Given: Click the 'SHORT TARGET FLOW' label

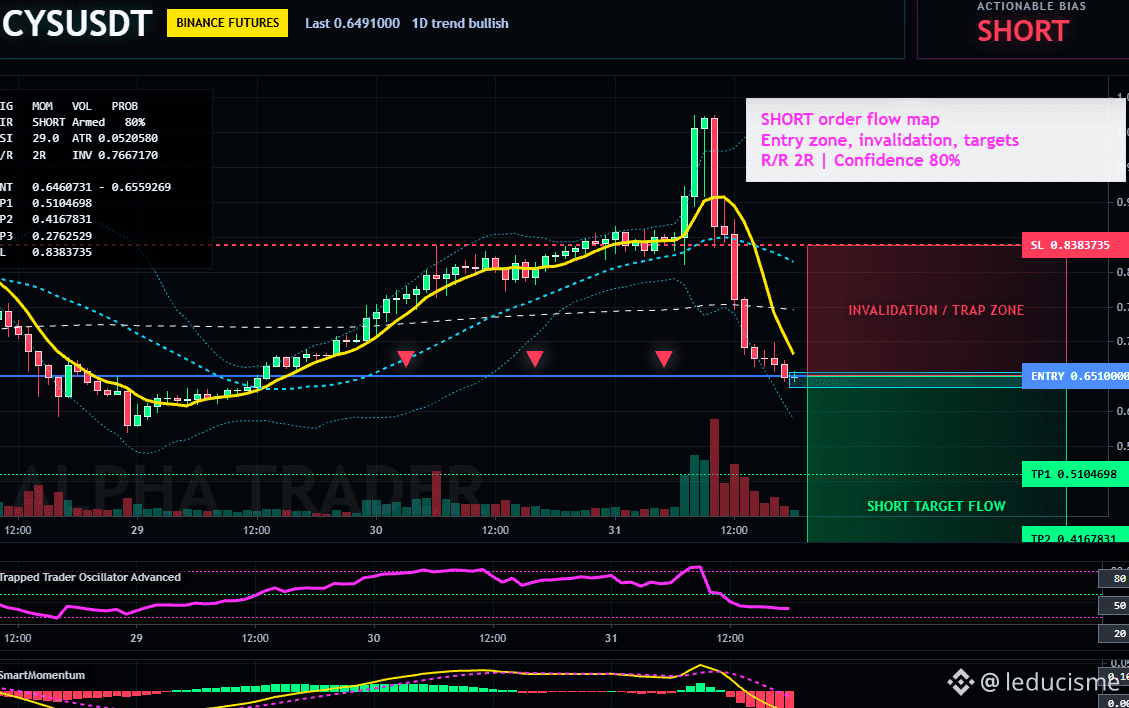Looking at the screenshot, I should click(x=936, y=506).
